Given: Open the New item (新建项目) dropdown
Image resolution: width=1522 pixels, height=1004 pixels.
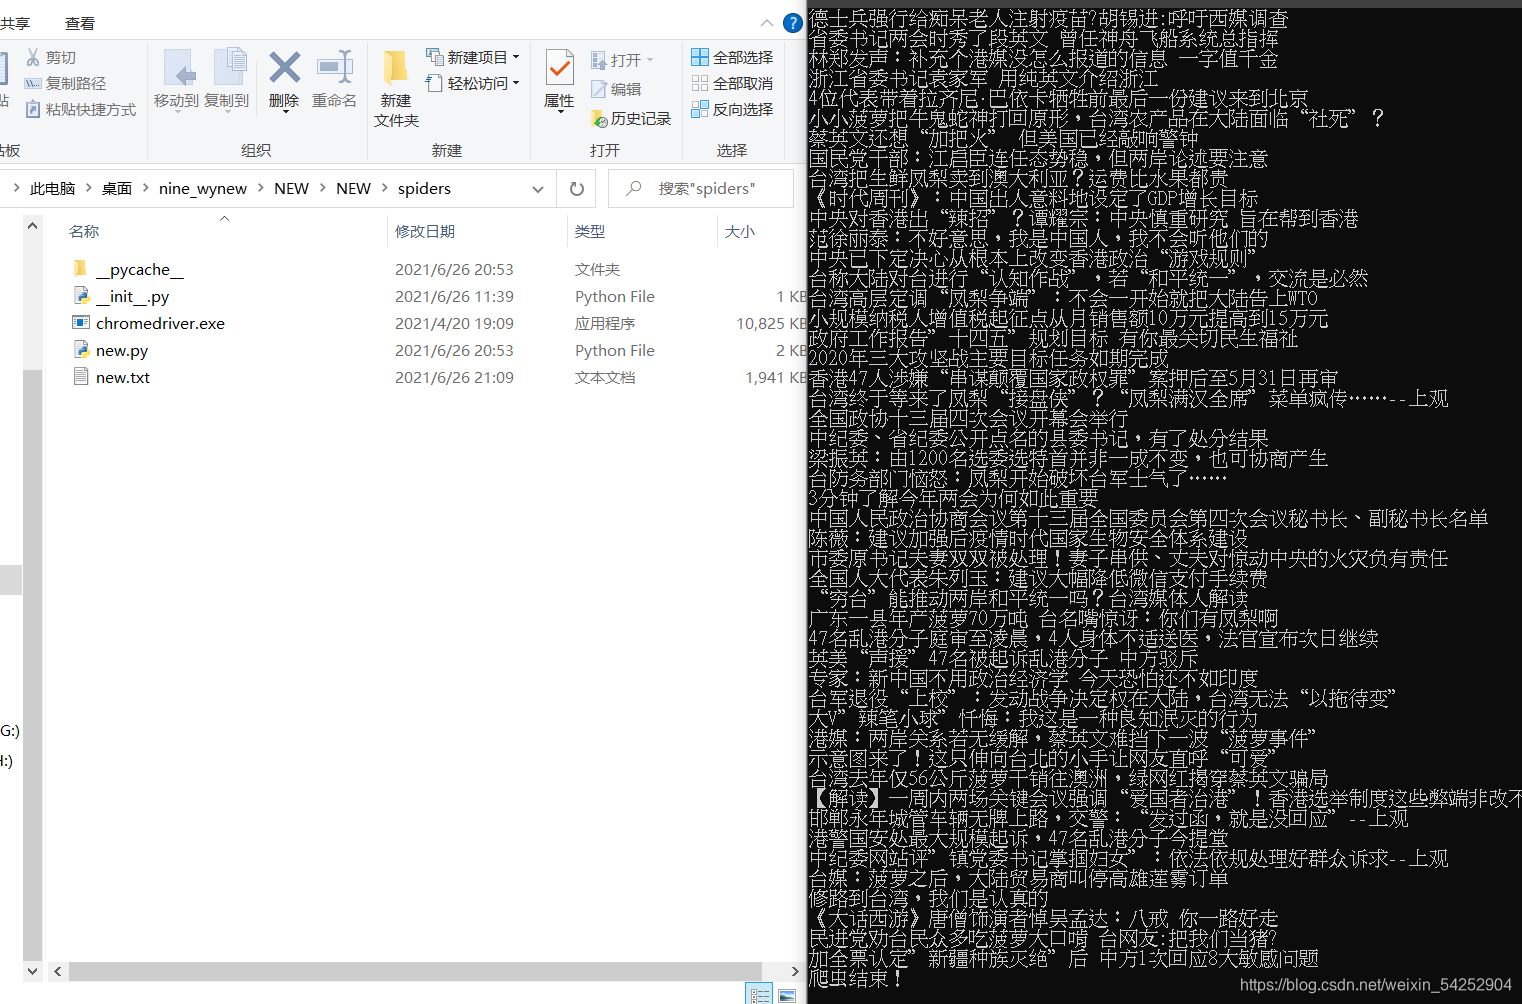Looking at the screenshot, I should coord(472,57).
